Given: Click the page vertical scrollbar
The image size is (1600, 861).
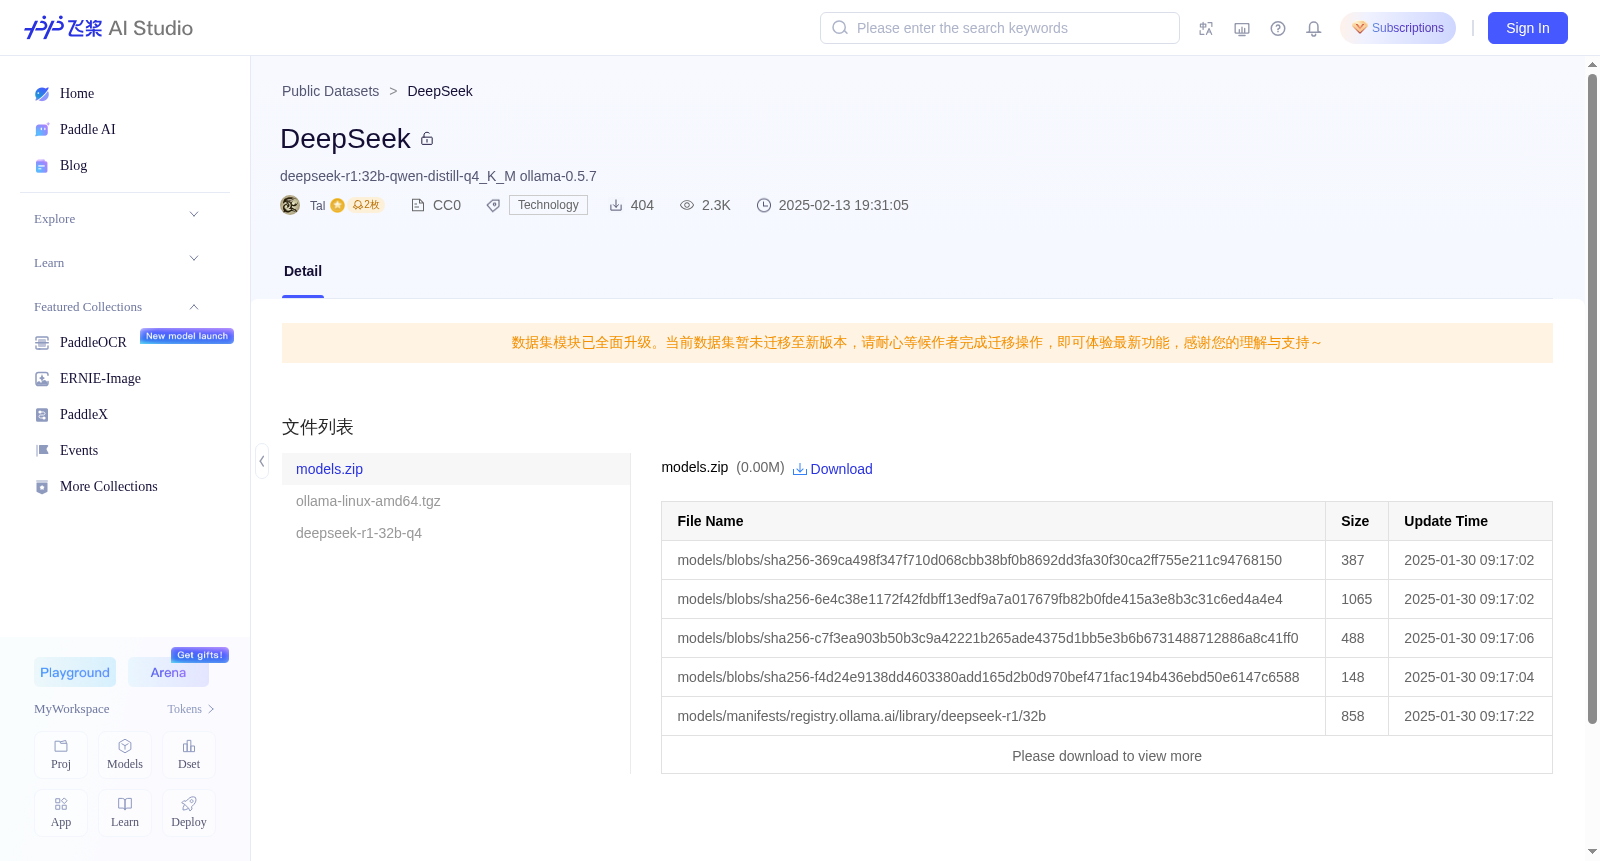Looking at the screenshot, I should (x=1592, y=398).
